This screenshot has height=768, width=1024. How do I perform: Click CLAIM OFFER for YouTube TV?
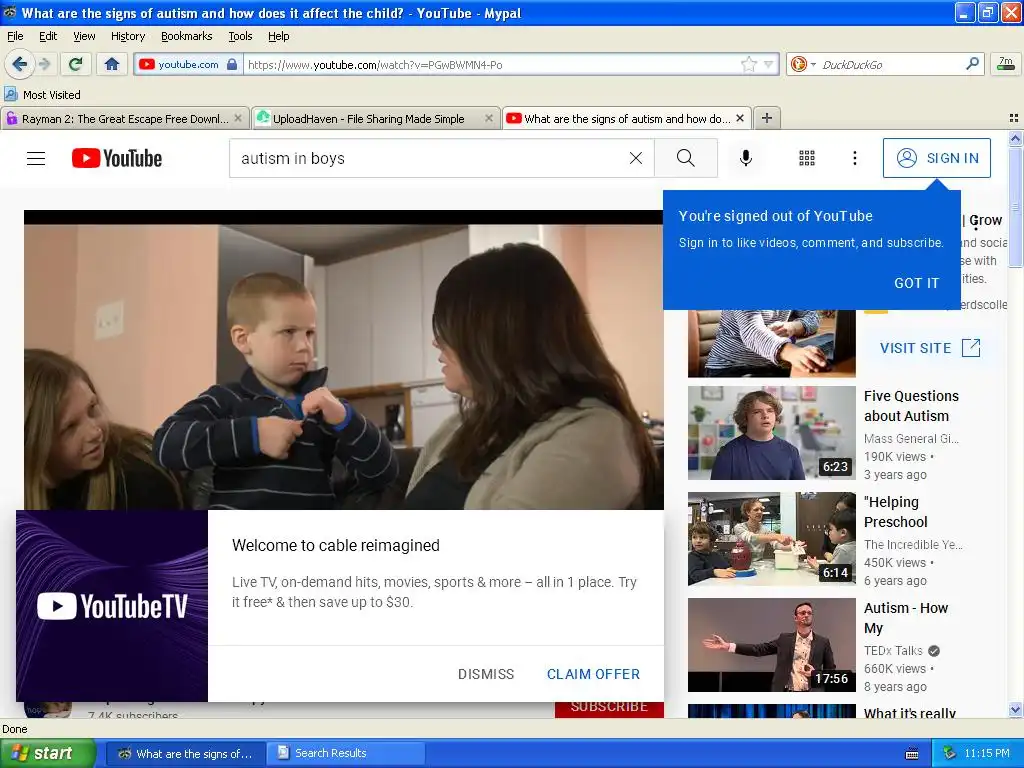click(x=593, y=674)
